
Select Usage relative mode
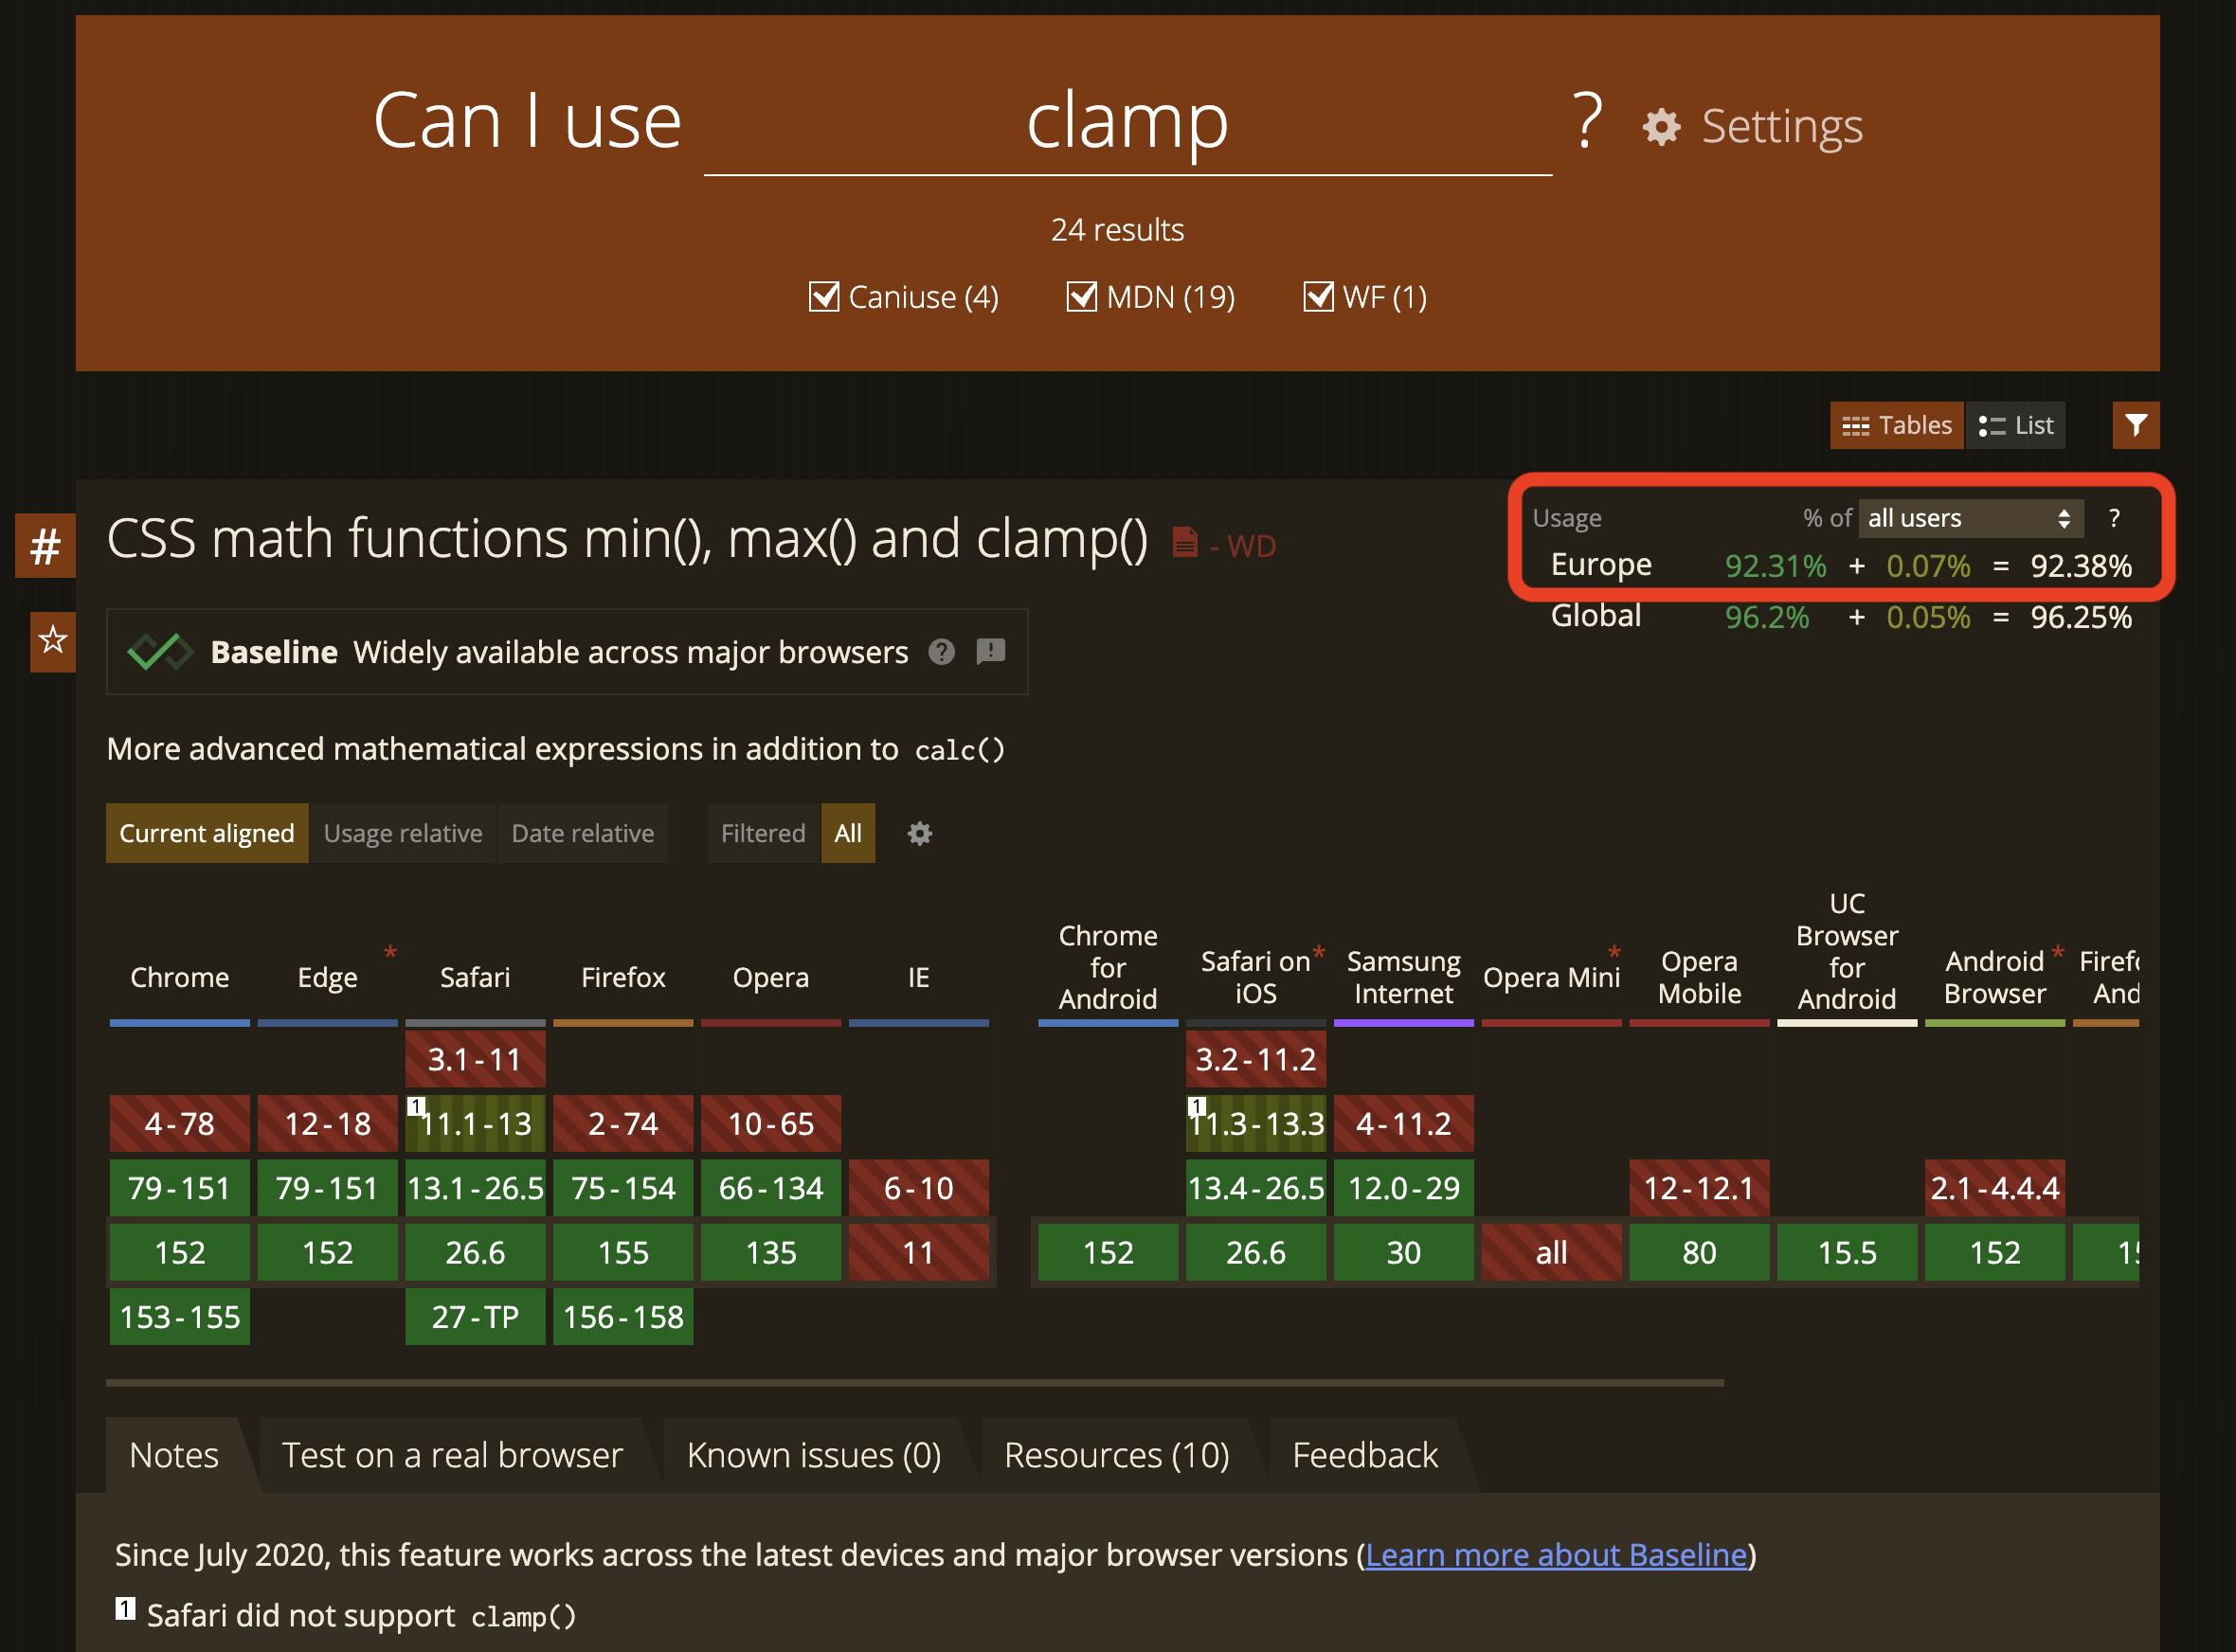tap(403, 833)
